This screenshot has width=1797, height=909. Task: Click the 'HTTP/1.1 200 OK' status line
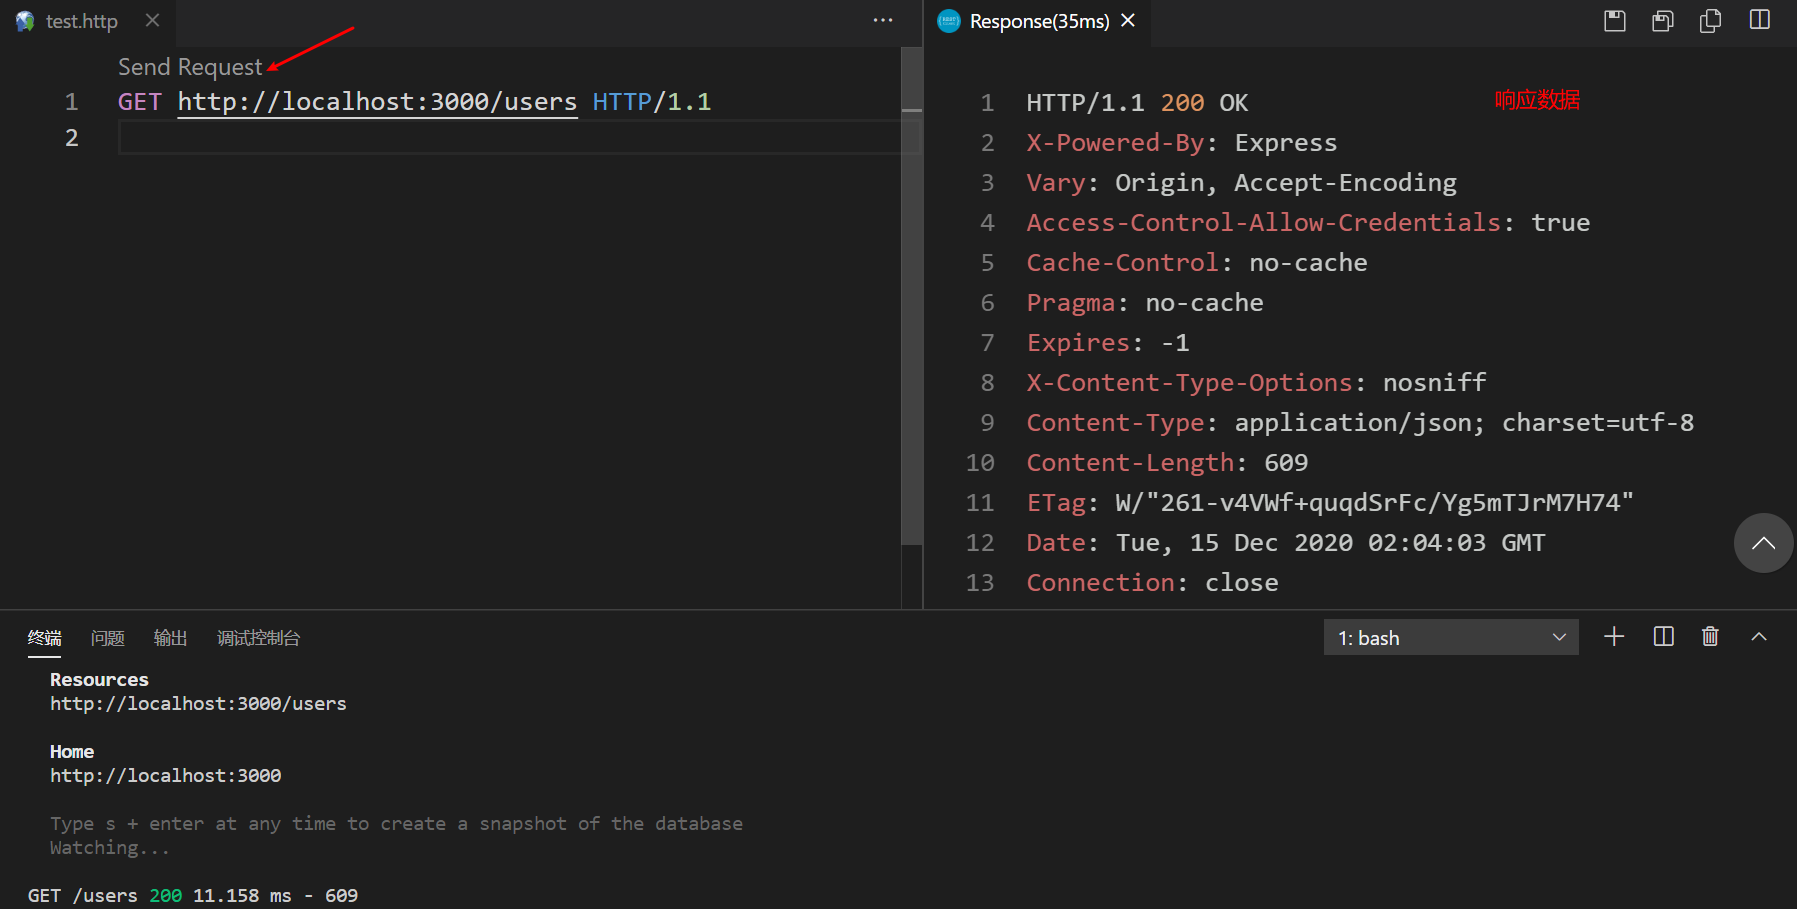click(1137, 103)
